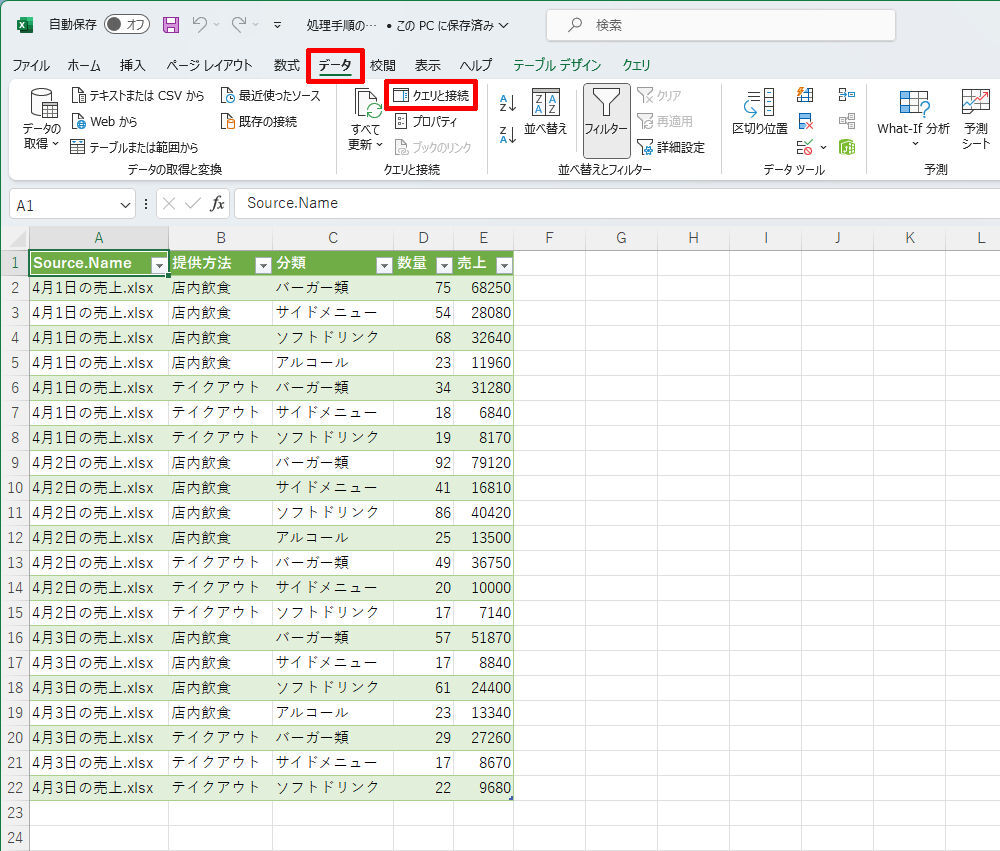Click the save floppy disk icon
This screenshot has width=1000, height=851.
[x=171, y=24]
